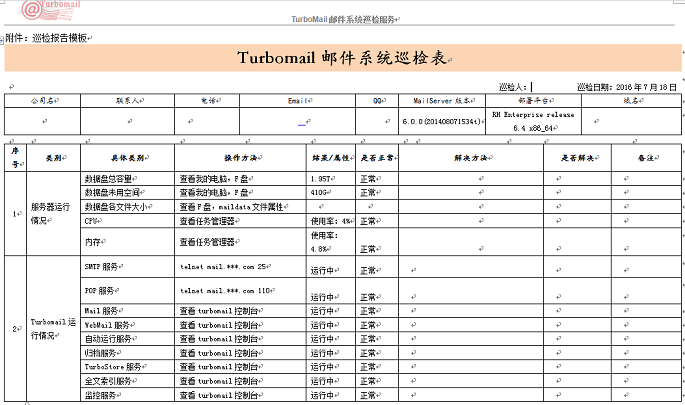Select the 序号 column header
This screenshot has width=685, height=405.
tap(15, 158)
